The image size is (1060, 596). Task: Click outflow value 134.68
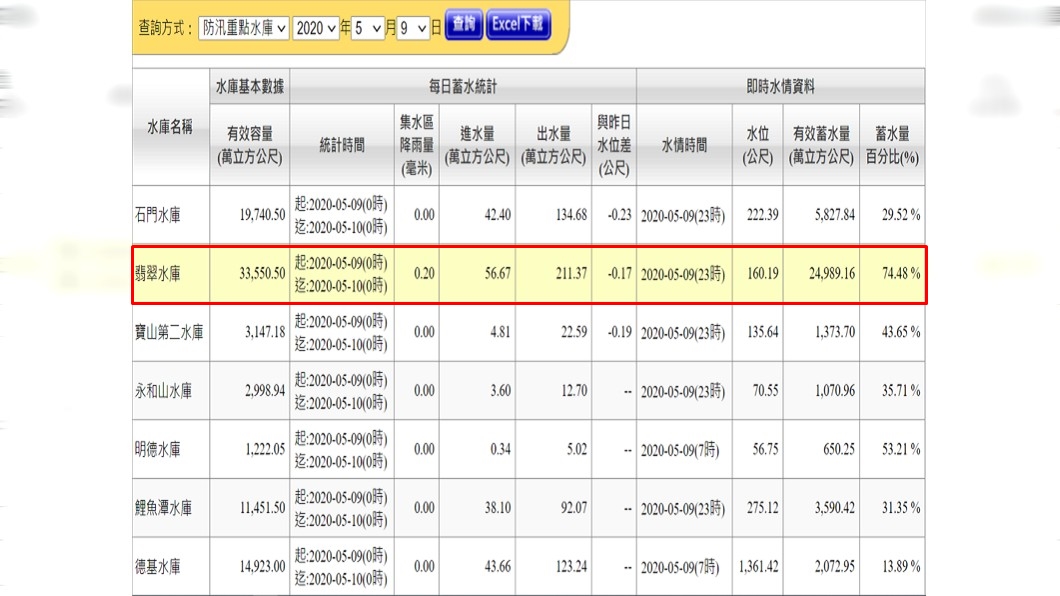pyautogui.click(x=571, y=215)
